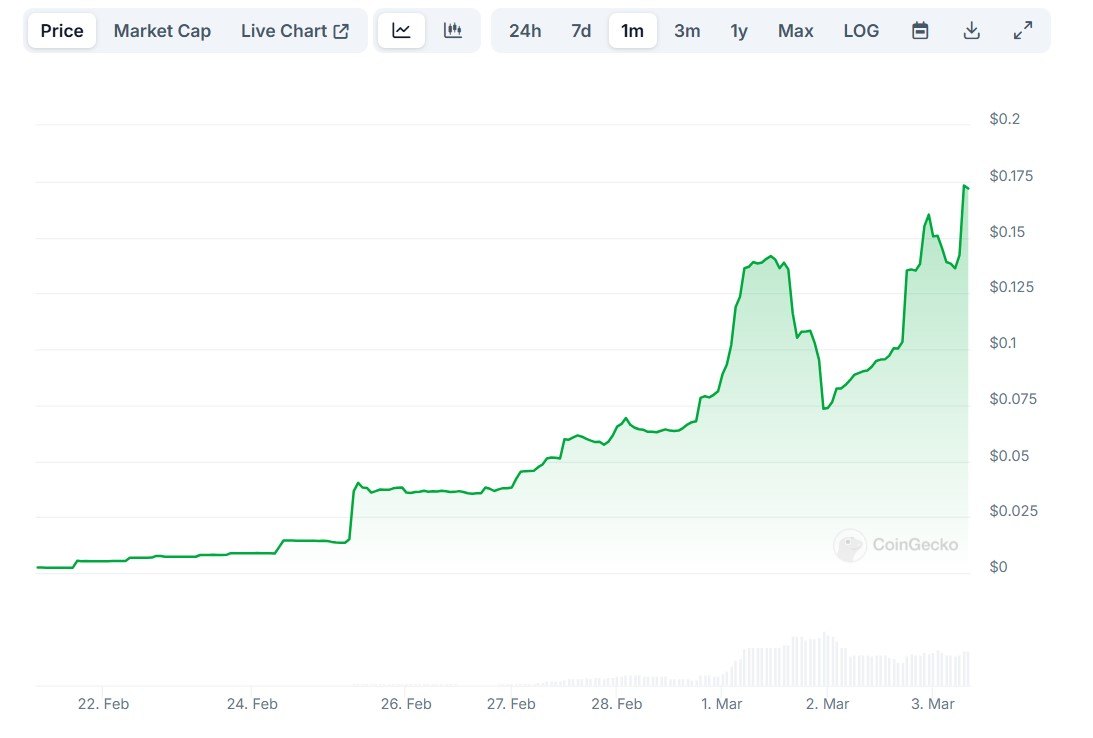The height and width of the screenshot is (738, 1093).
Task: Click the tallest volume bar near 2. Mar
Action: point(825,659)
